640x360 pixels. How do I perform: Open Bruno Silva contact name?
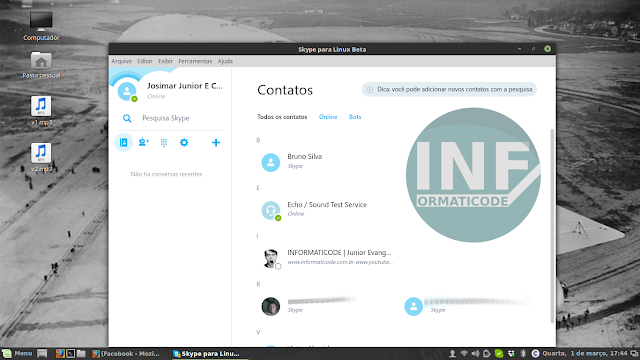pos(304,157)
